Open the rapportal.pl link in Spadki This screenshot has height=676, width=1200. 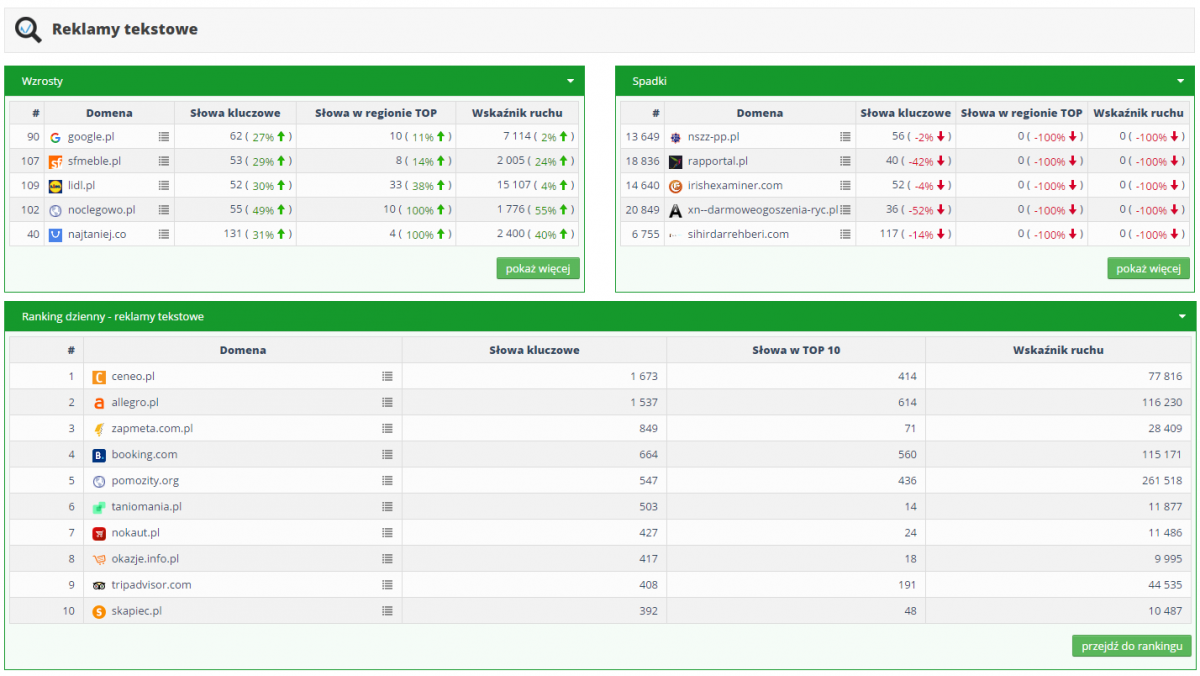tap(718, 161)
